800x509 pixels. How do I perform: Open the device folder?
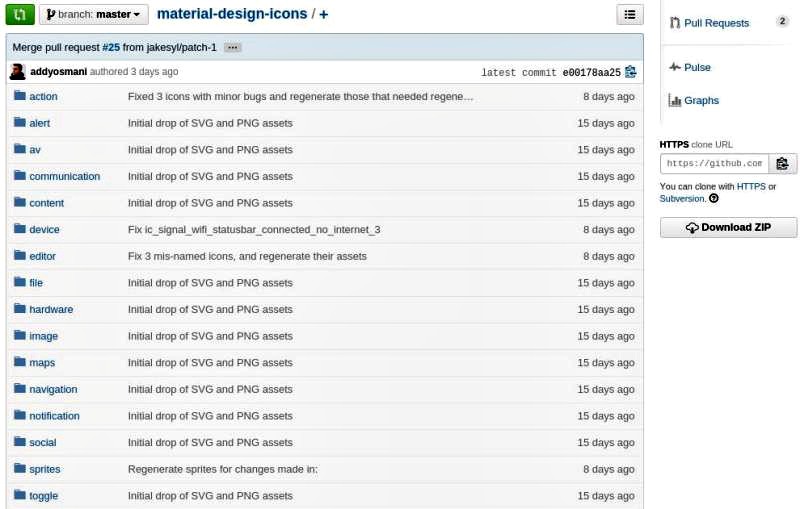click(x=44, y=230)
